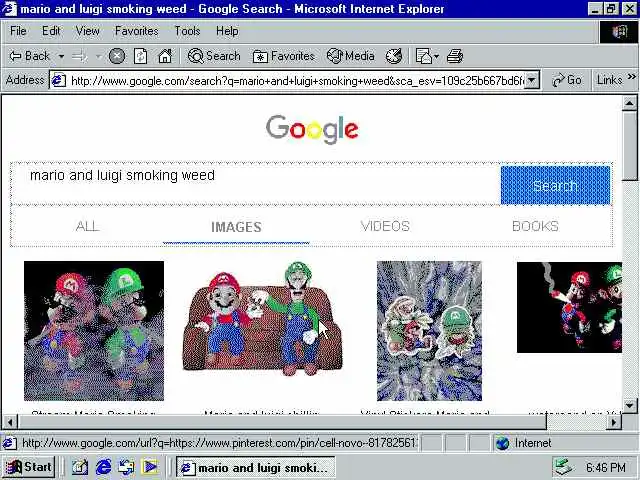This screenshot has width=640, height=480.
Task: Launch Windows Media Player quick launch icon
Action: [x=150, y=467]
